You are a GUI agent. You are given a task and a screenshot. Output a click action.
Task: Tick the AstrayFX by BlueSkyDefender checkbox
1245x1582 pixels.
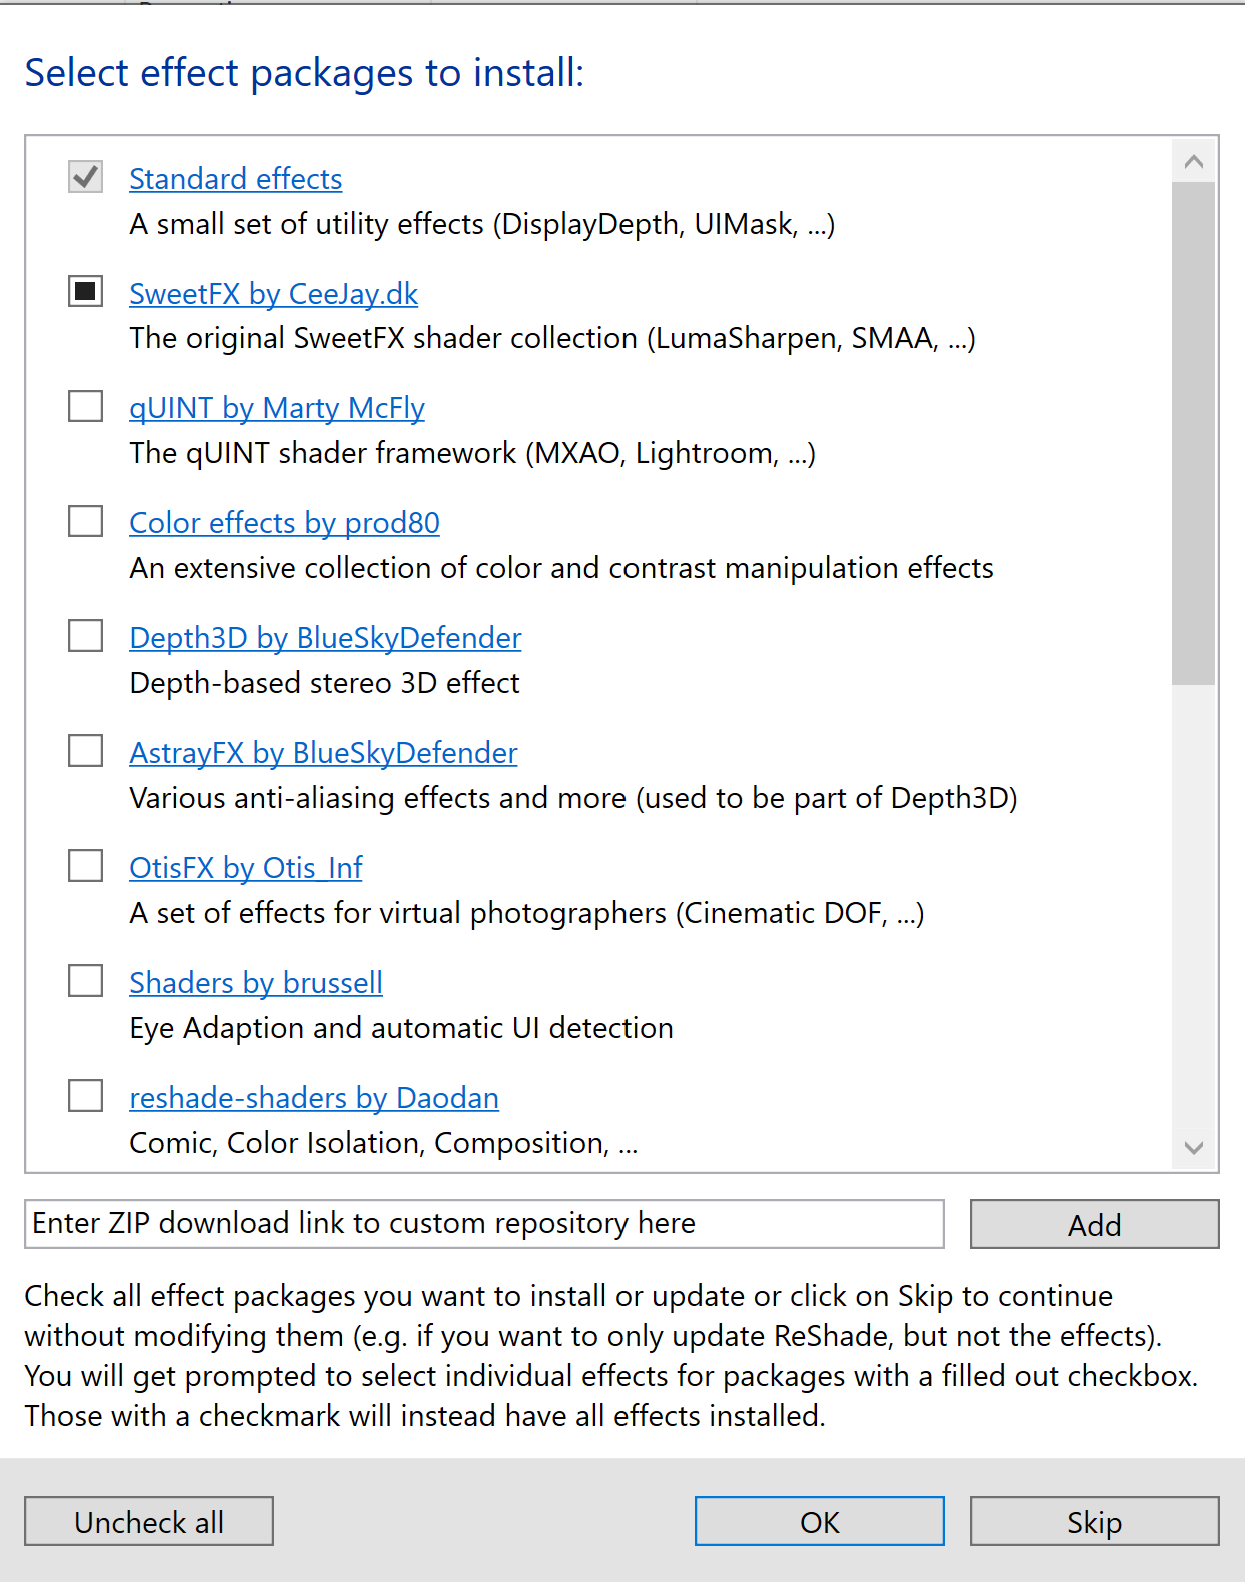[85, 751]
